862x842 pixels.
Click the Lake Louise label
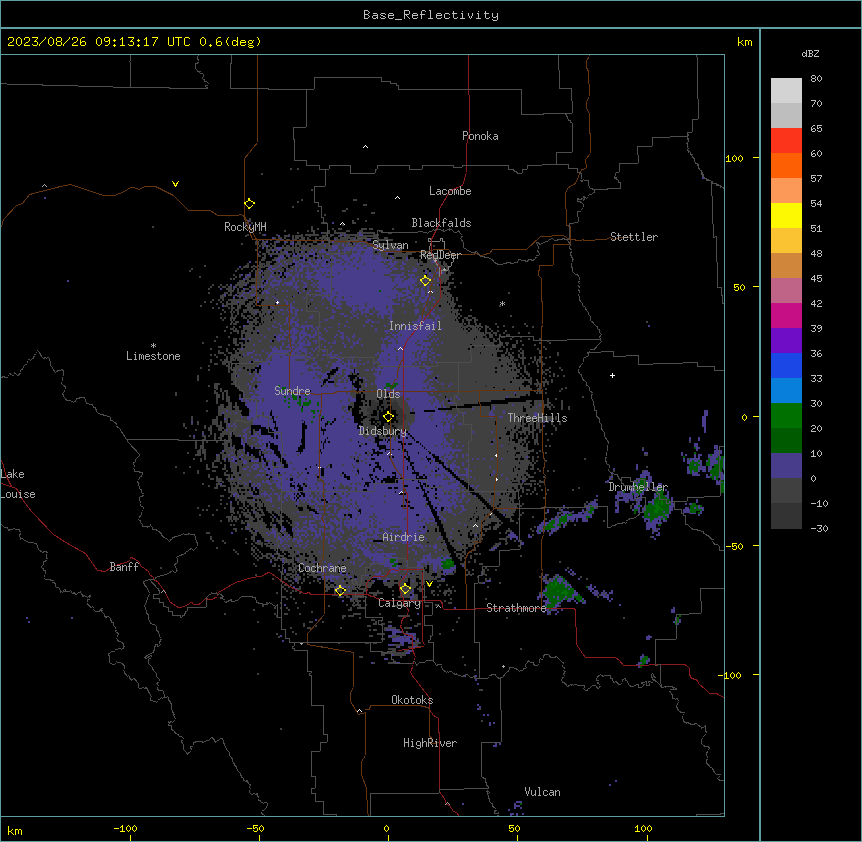pos(18,484)
